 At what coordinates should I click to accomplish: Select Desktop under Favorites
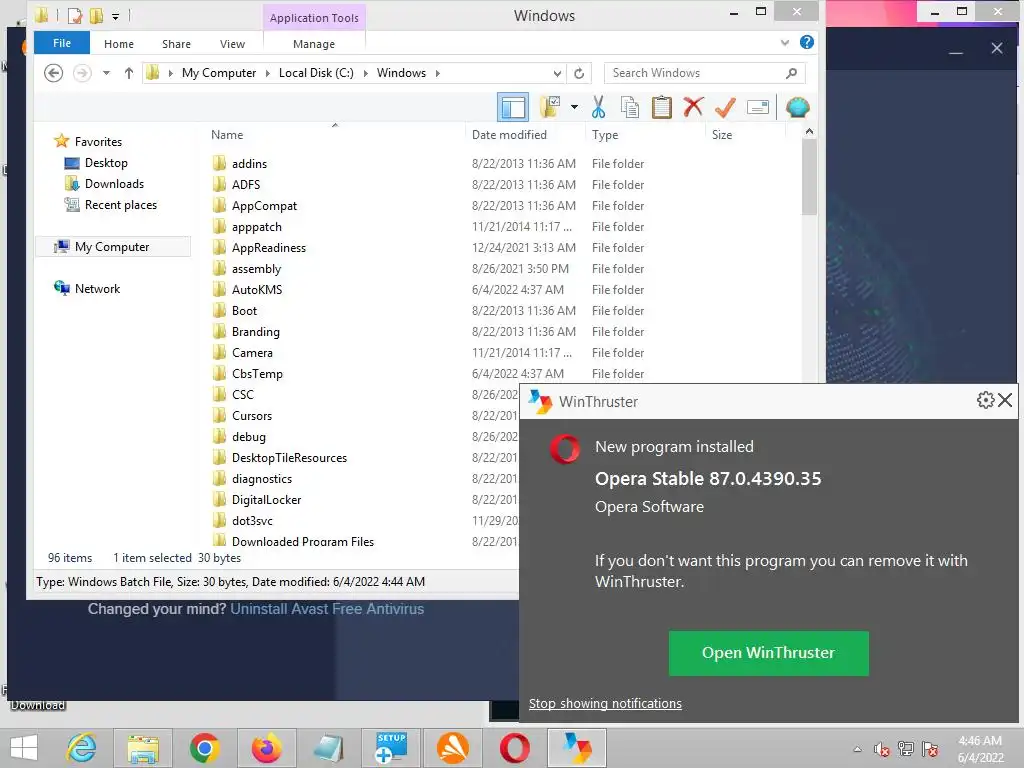click(x=106, y=163)
